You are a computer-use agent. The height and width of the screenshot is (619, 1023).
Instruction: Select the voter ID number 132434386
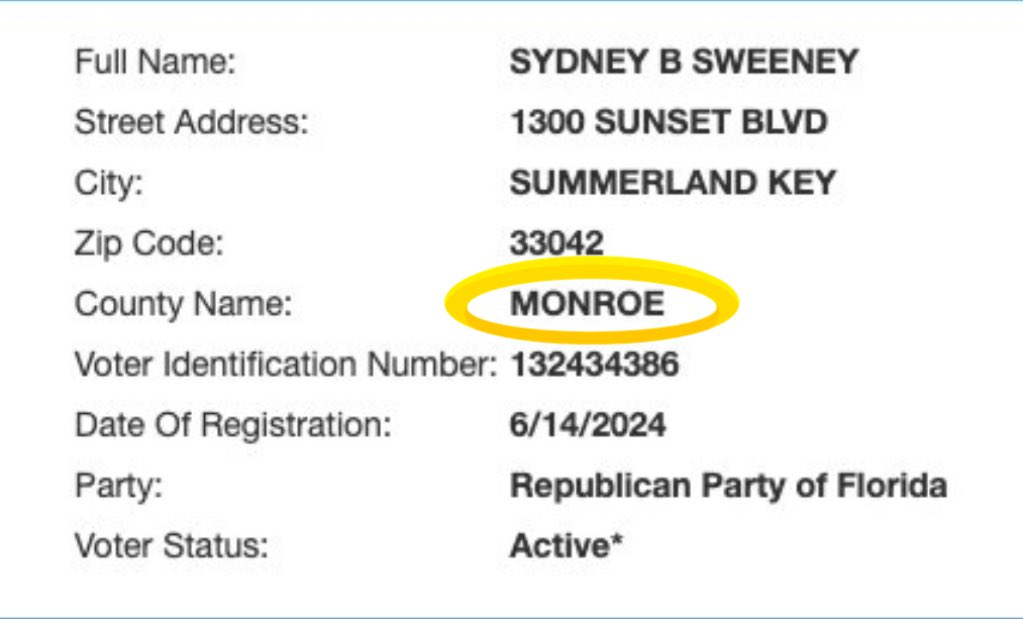point(594,365)
